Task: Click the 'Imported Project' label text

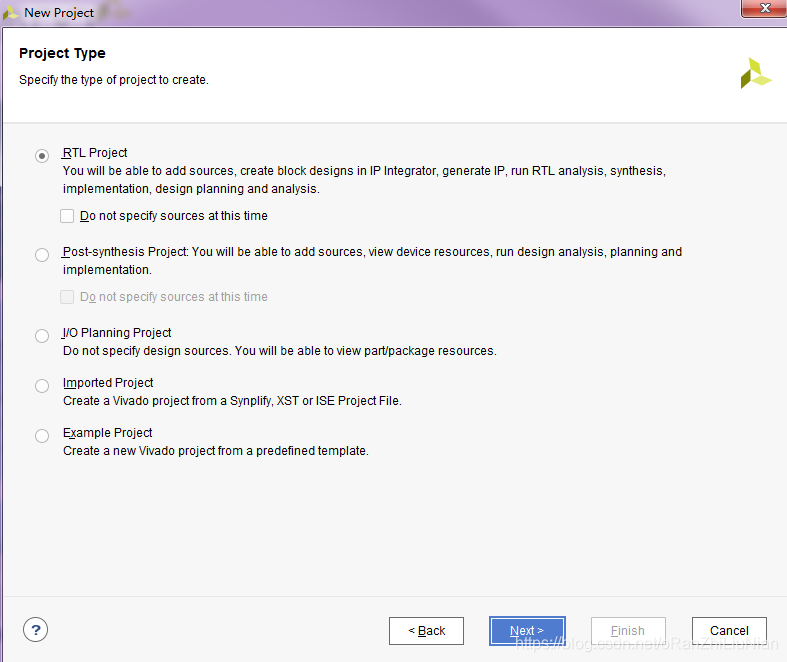Action: pos(108,383)
